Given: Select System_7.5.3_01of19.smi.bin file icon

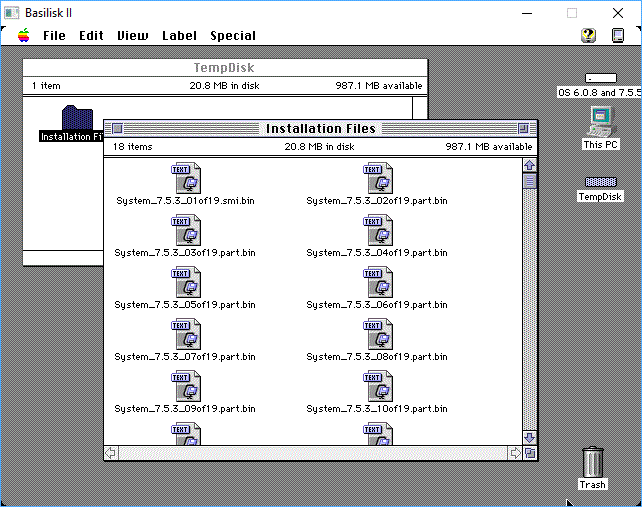Looking at the screenshot, I should [186, 178].
